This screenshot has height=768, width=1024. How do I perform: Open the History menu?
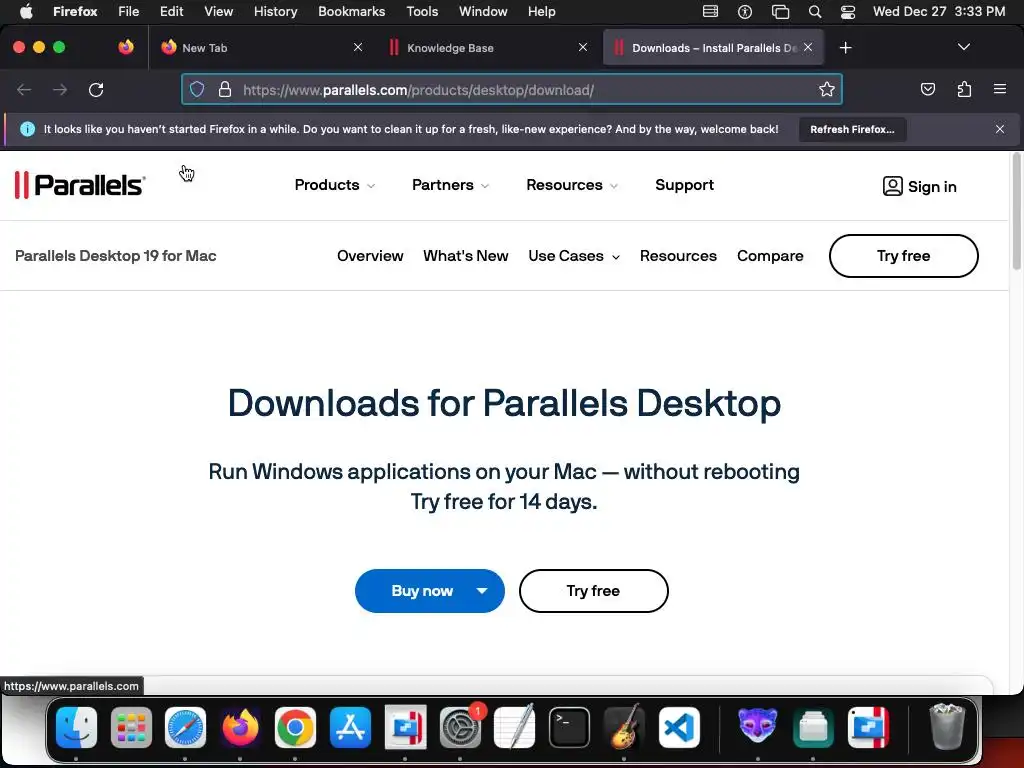[275, 11]
